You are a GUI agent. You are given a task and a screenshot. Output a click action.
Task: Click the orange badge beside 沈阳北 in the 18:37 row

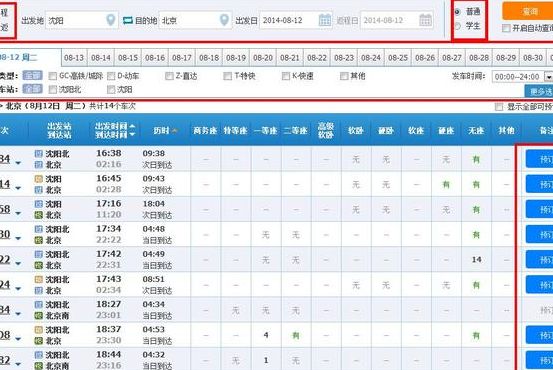click(x=38, y=330)
